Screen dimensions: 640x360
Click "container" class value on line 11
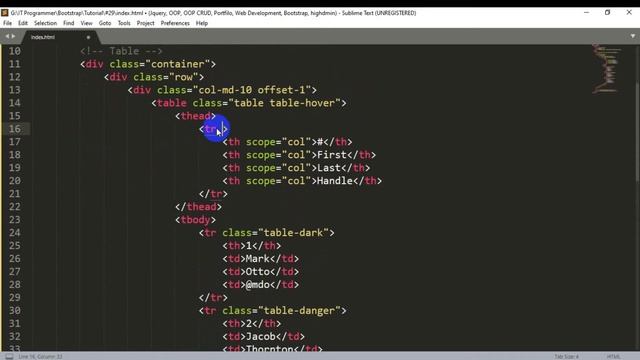tap(178, 64)
